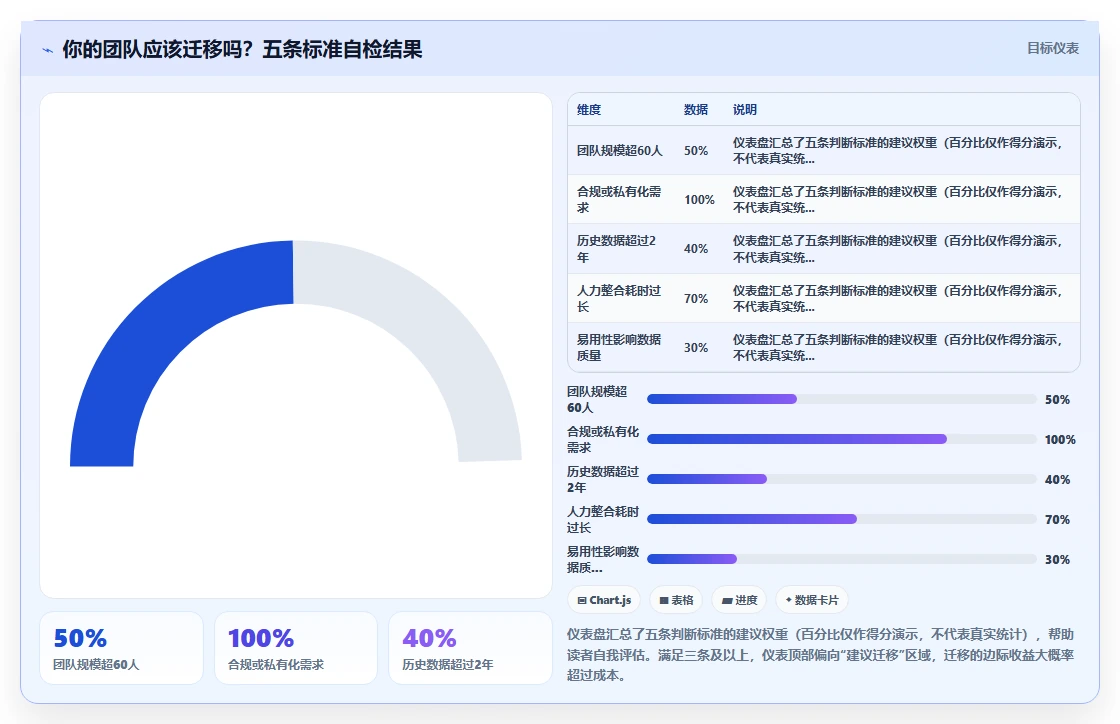Click the sparkle icon inside 数据卡片 chip
This screenshot has width=1120, height=724.
coord(789,600)
